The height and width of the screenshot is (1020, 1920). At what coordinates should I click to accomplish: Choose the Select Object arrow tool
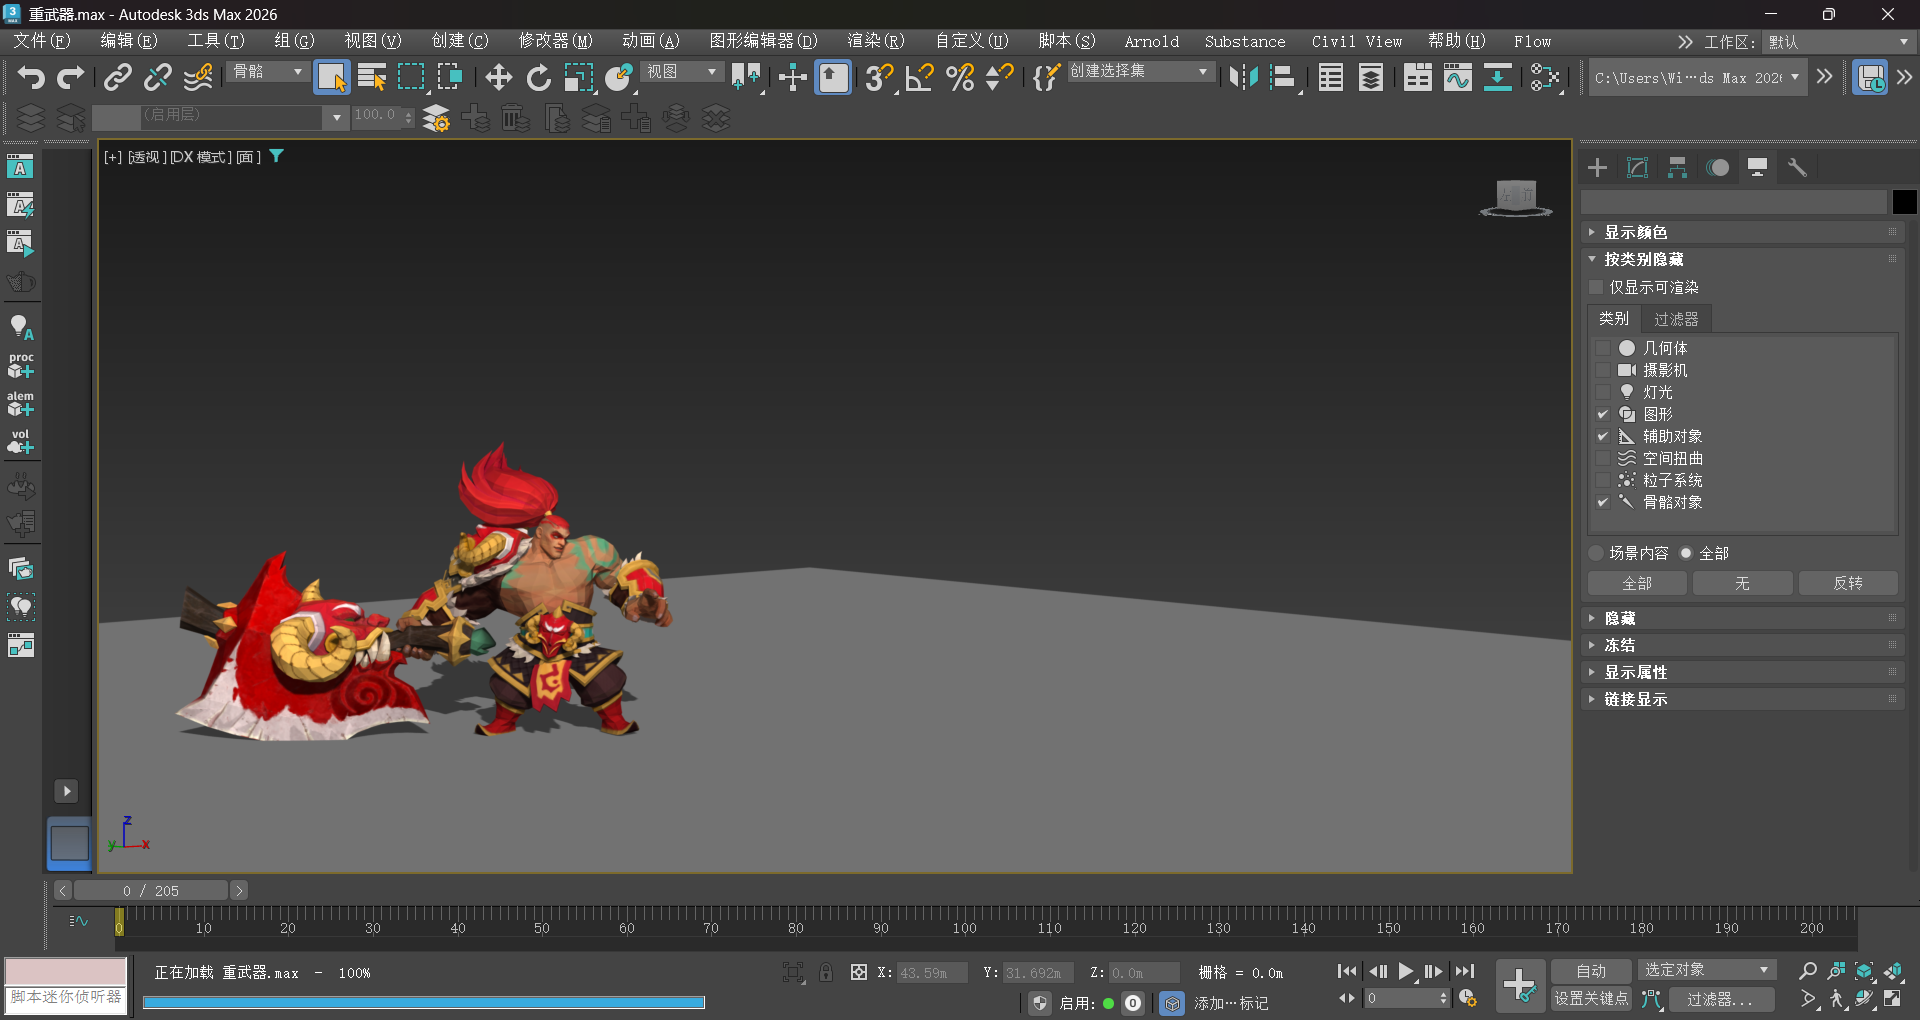coord(331,77)
